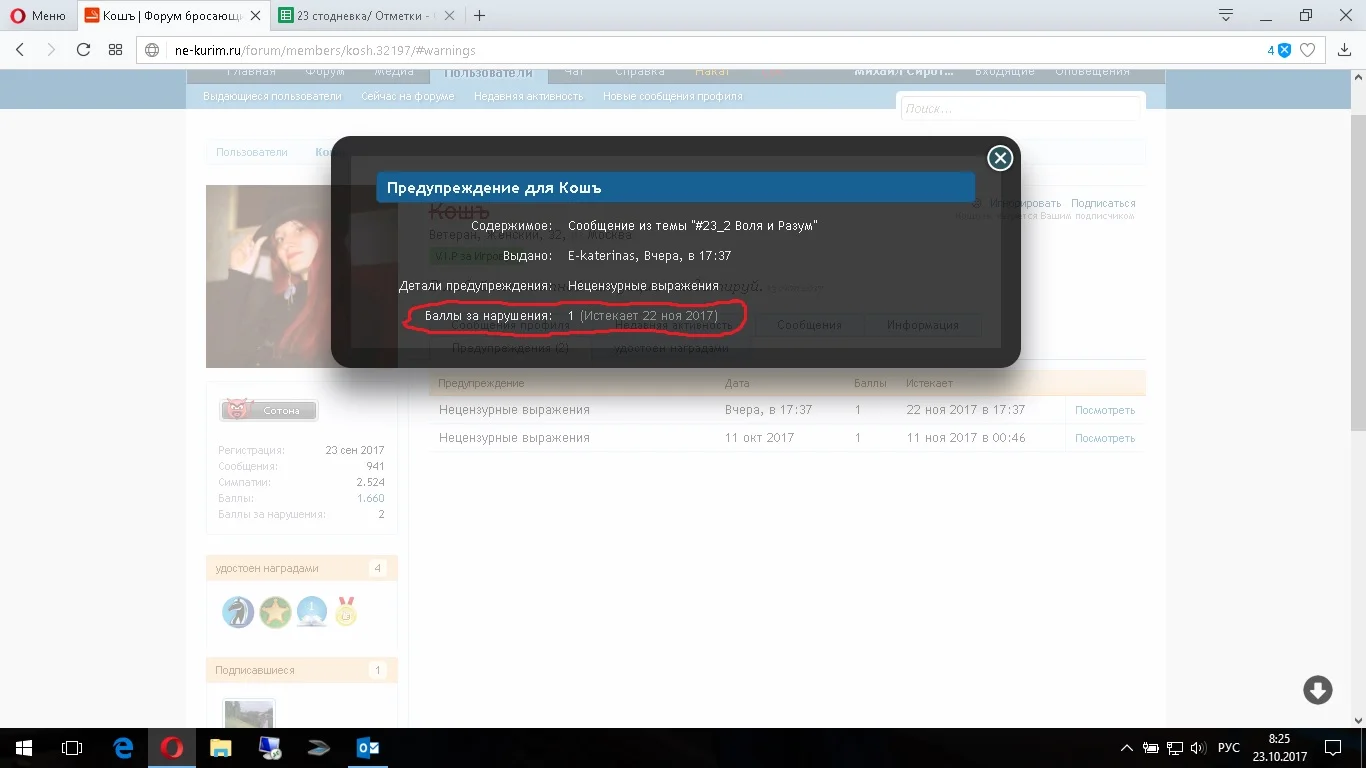Open speed dial via the grid icon
This screenshot has width=1366, height=768.
115,50
